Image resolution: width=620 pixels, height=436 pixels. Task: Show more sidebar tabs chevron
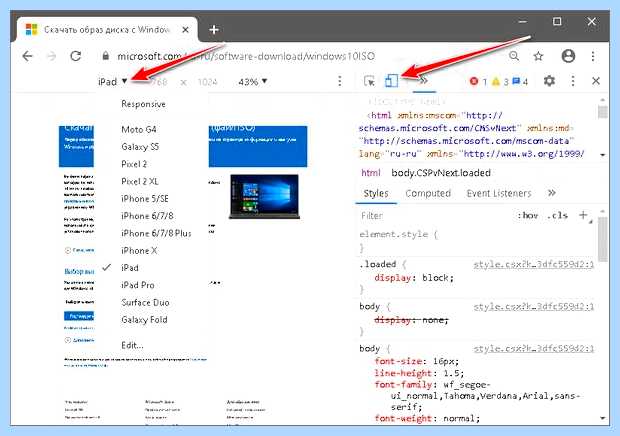(552, 193)
